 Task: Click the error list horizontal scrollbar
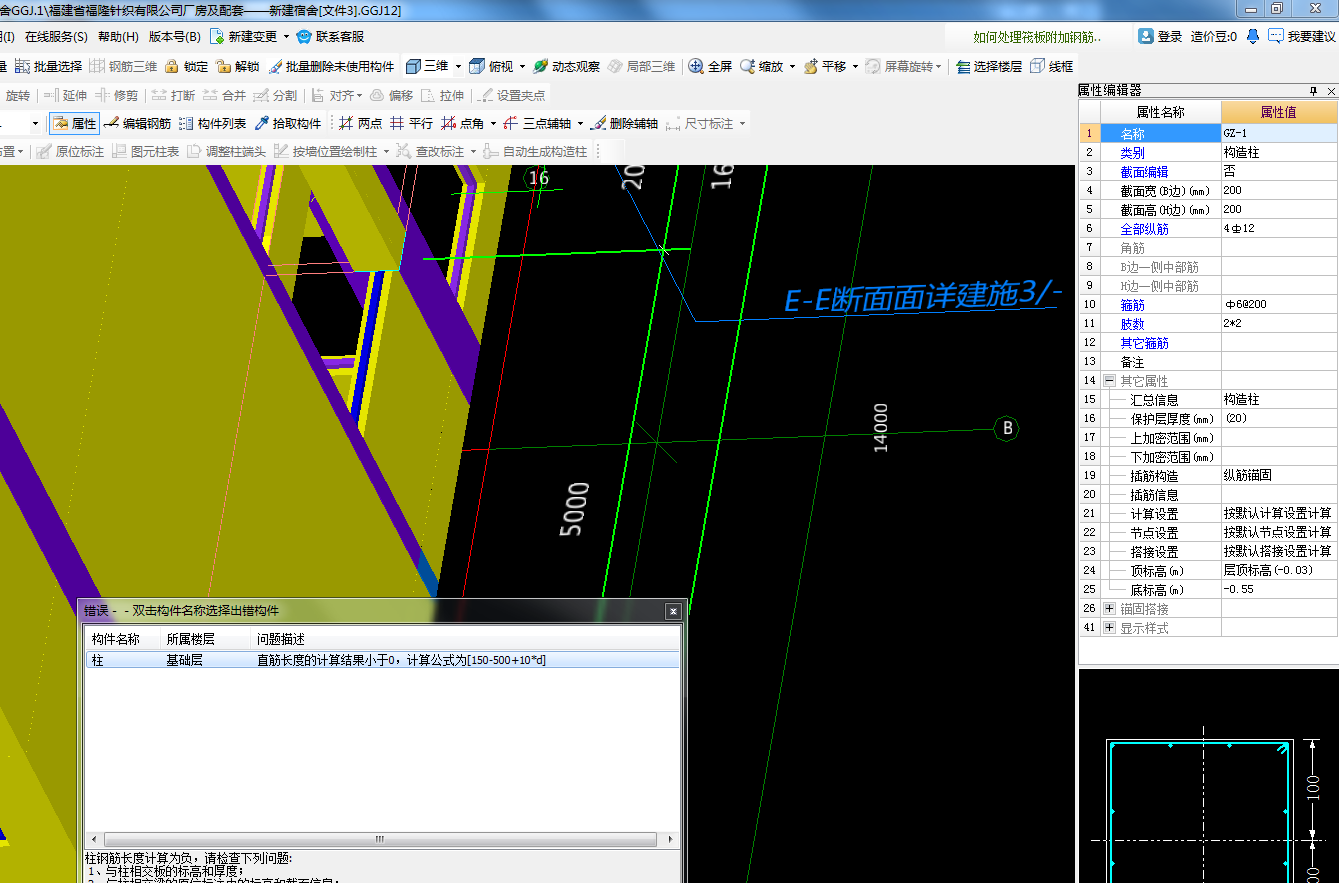point(380,840)
